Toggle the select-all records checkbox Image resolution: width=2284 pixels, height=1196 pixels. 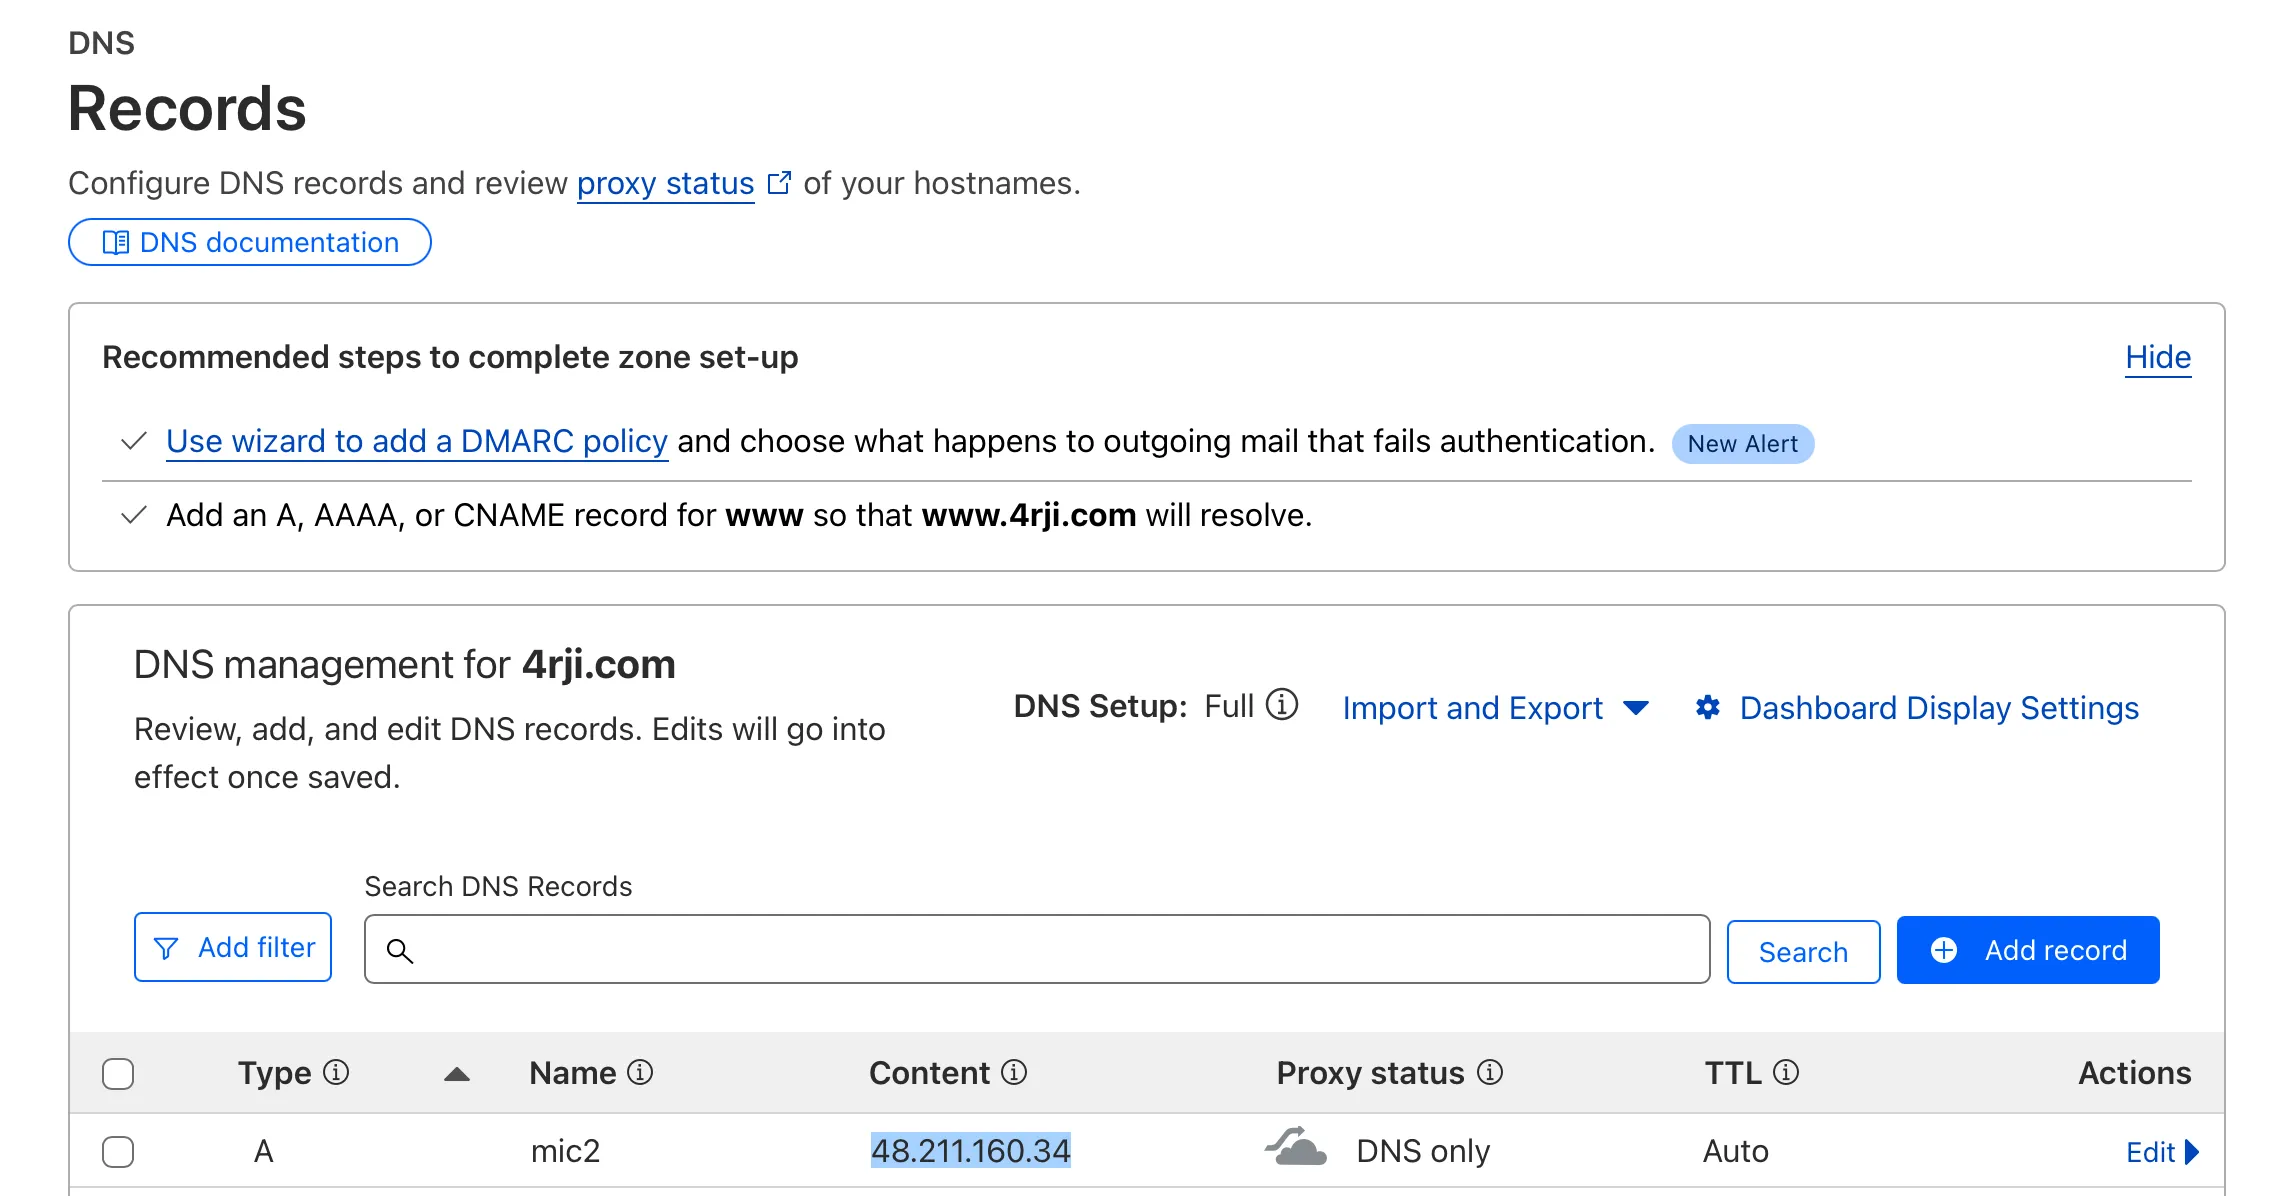(118, 1074)
